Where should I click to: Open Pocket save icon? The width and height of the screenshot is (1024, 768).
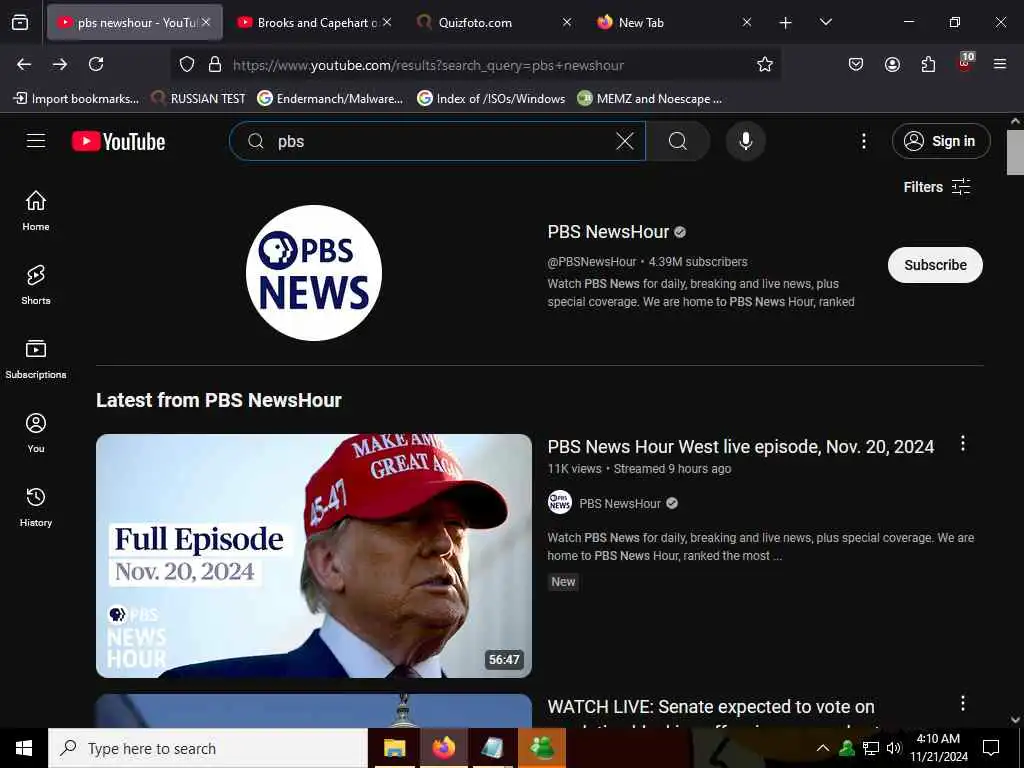pos(856,64)
